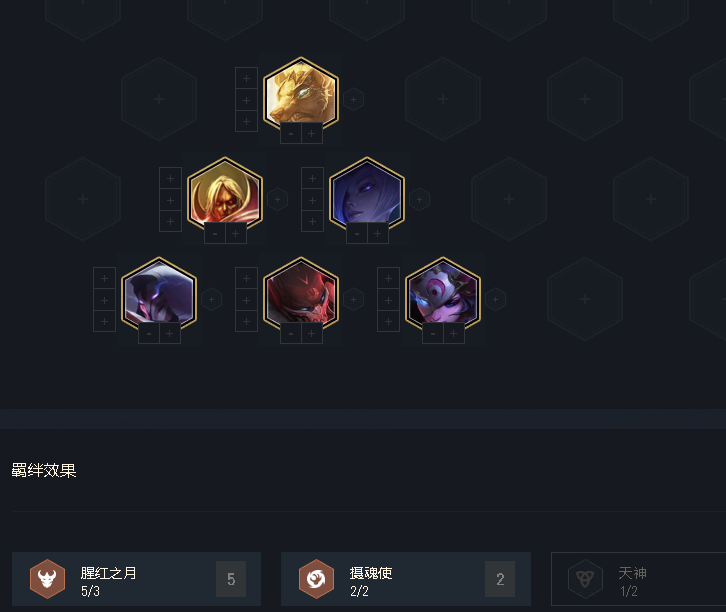Viewport: 726px width, 612px height.
Task: Add bottom item slot to purple headdress champion
Action: (388, 321)
